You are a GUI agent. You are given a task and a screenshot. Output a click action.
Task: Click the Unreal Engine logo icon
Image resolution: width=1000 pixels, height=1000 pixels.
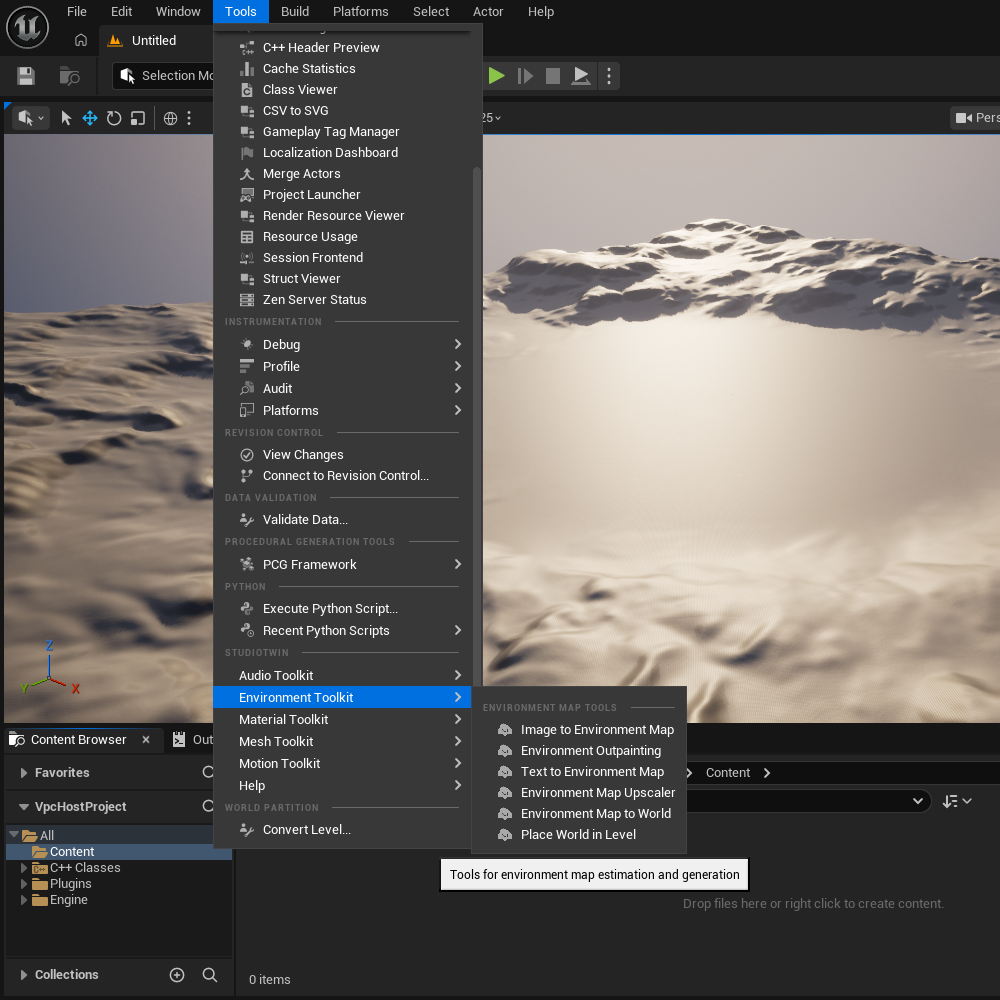[27, 27]
